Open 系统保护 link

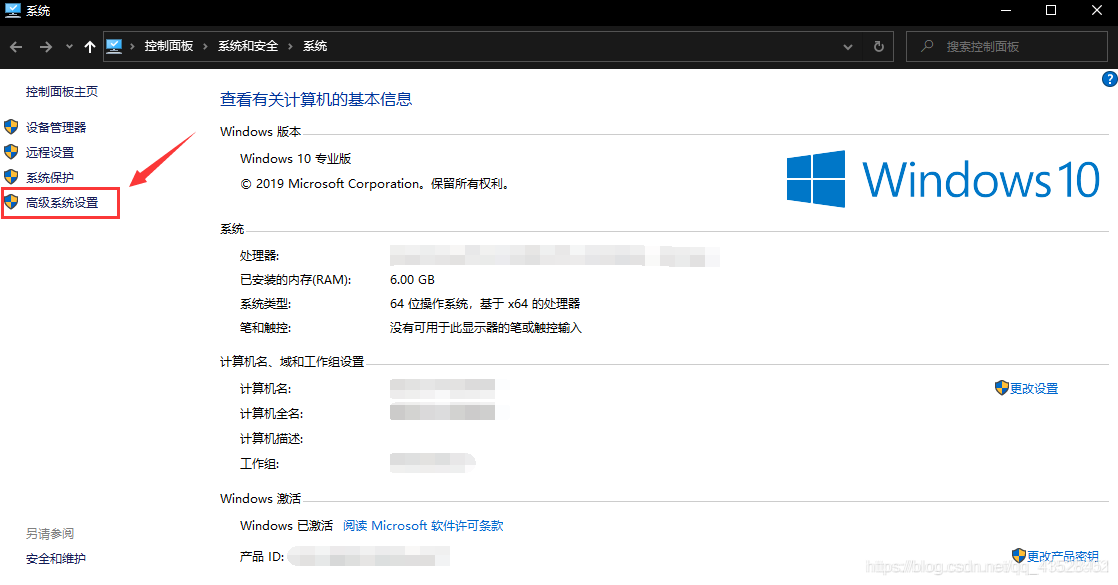point(50,177)
